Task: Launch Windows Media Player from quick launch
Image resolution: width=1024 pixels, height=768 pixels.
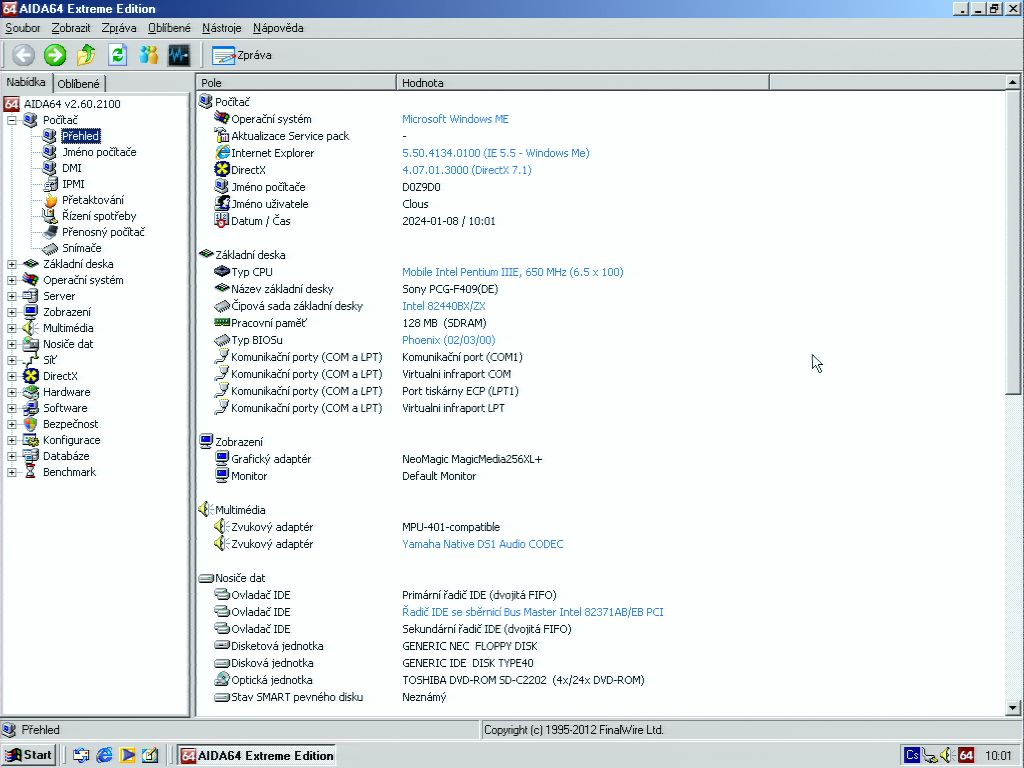Action: click(127, 756)
